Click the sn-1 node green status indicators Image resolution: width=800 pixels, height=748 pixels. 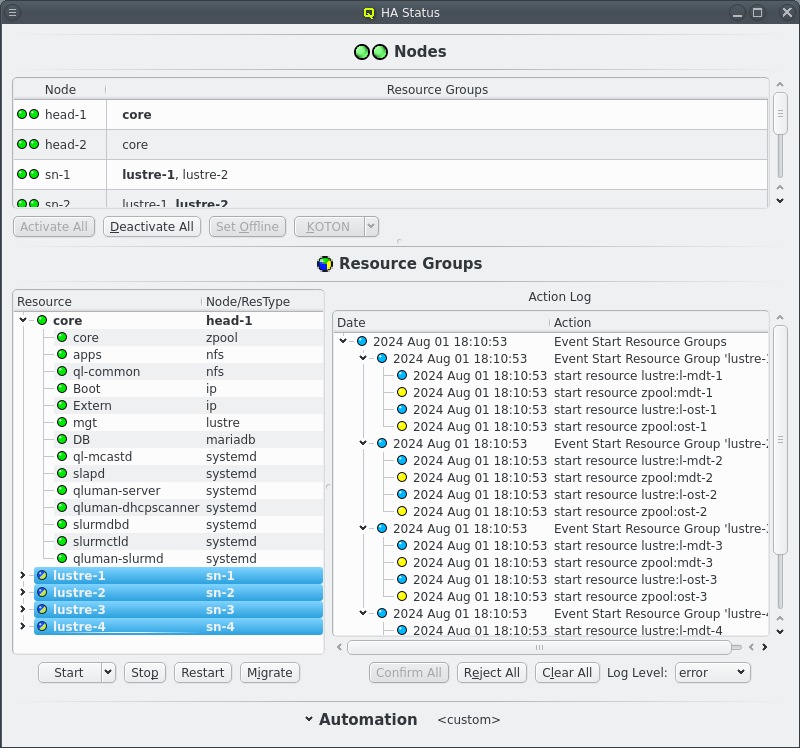[x=28, y=174]
